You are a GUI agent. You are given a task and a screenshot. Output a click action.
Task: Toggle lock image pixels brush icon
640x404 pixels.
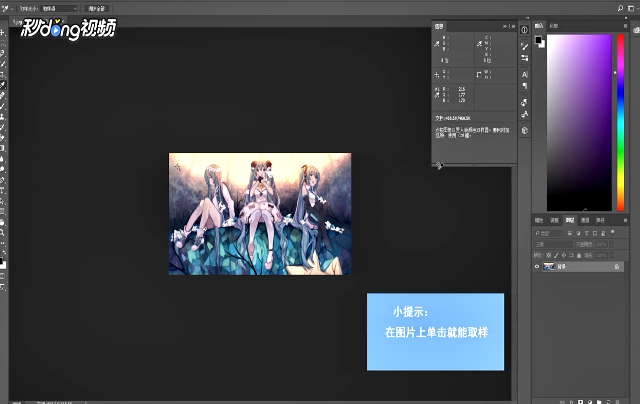(x=556, y=255)
